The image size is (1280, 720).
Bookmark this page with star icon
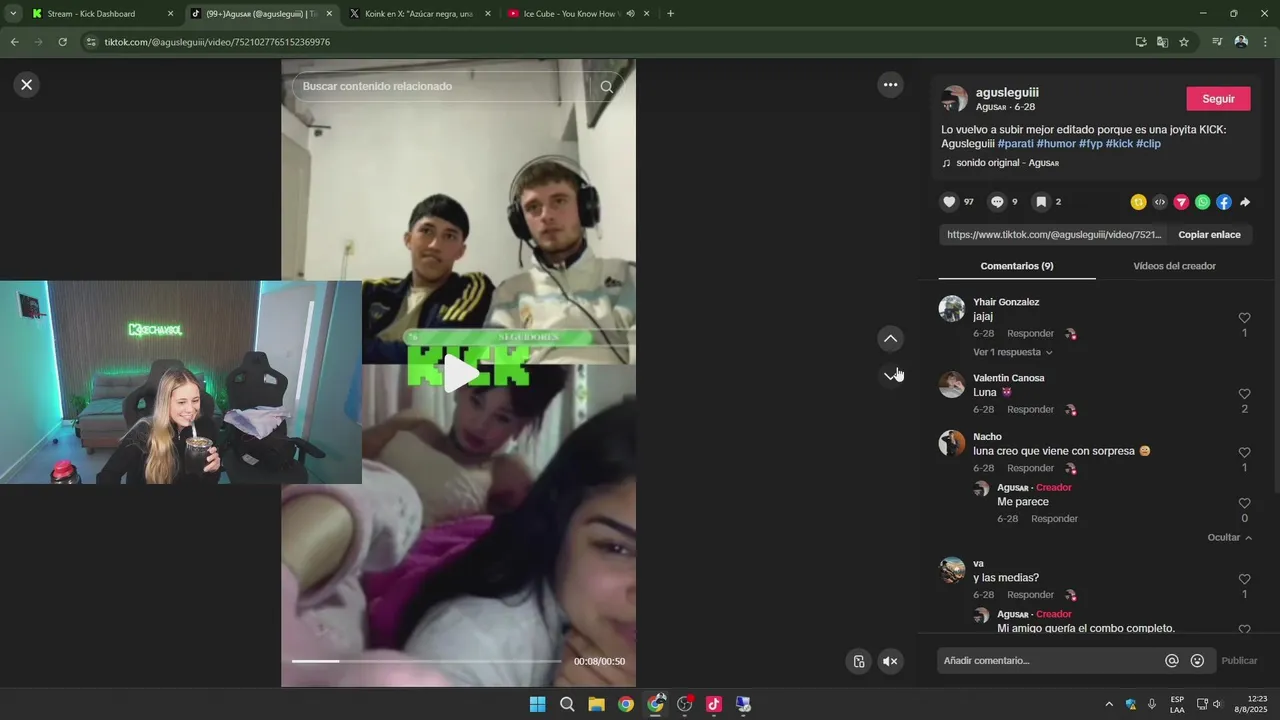click(1184, 42)
